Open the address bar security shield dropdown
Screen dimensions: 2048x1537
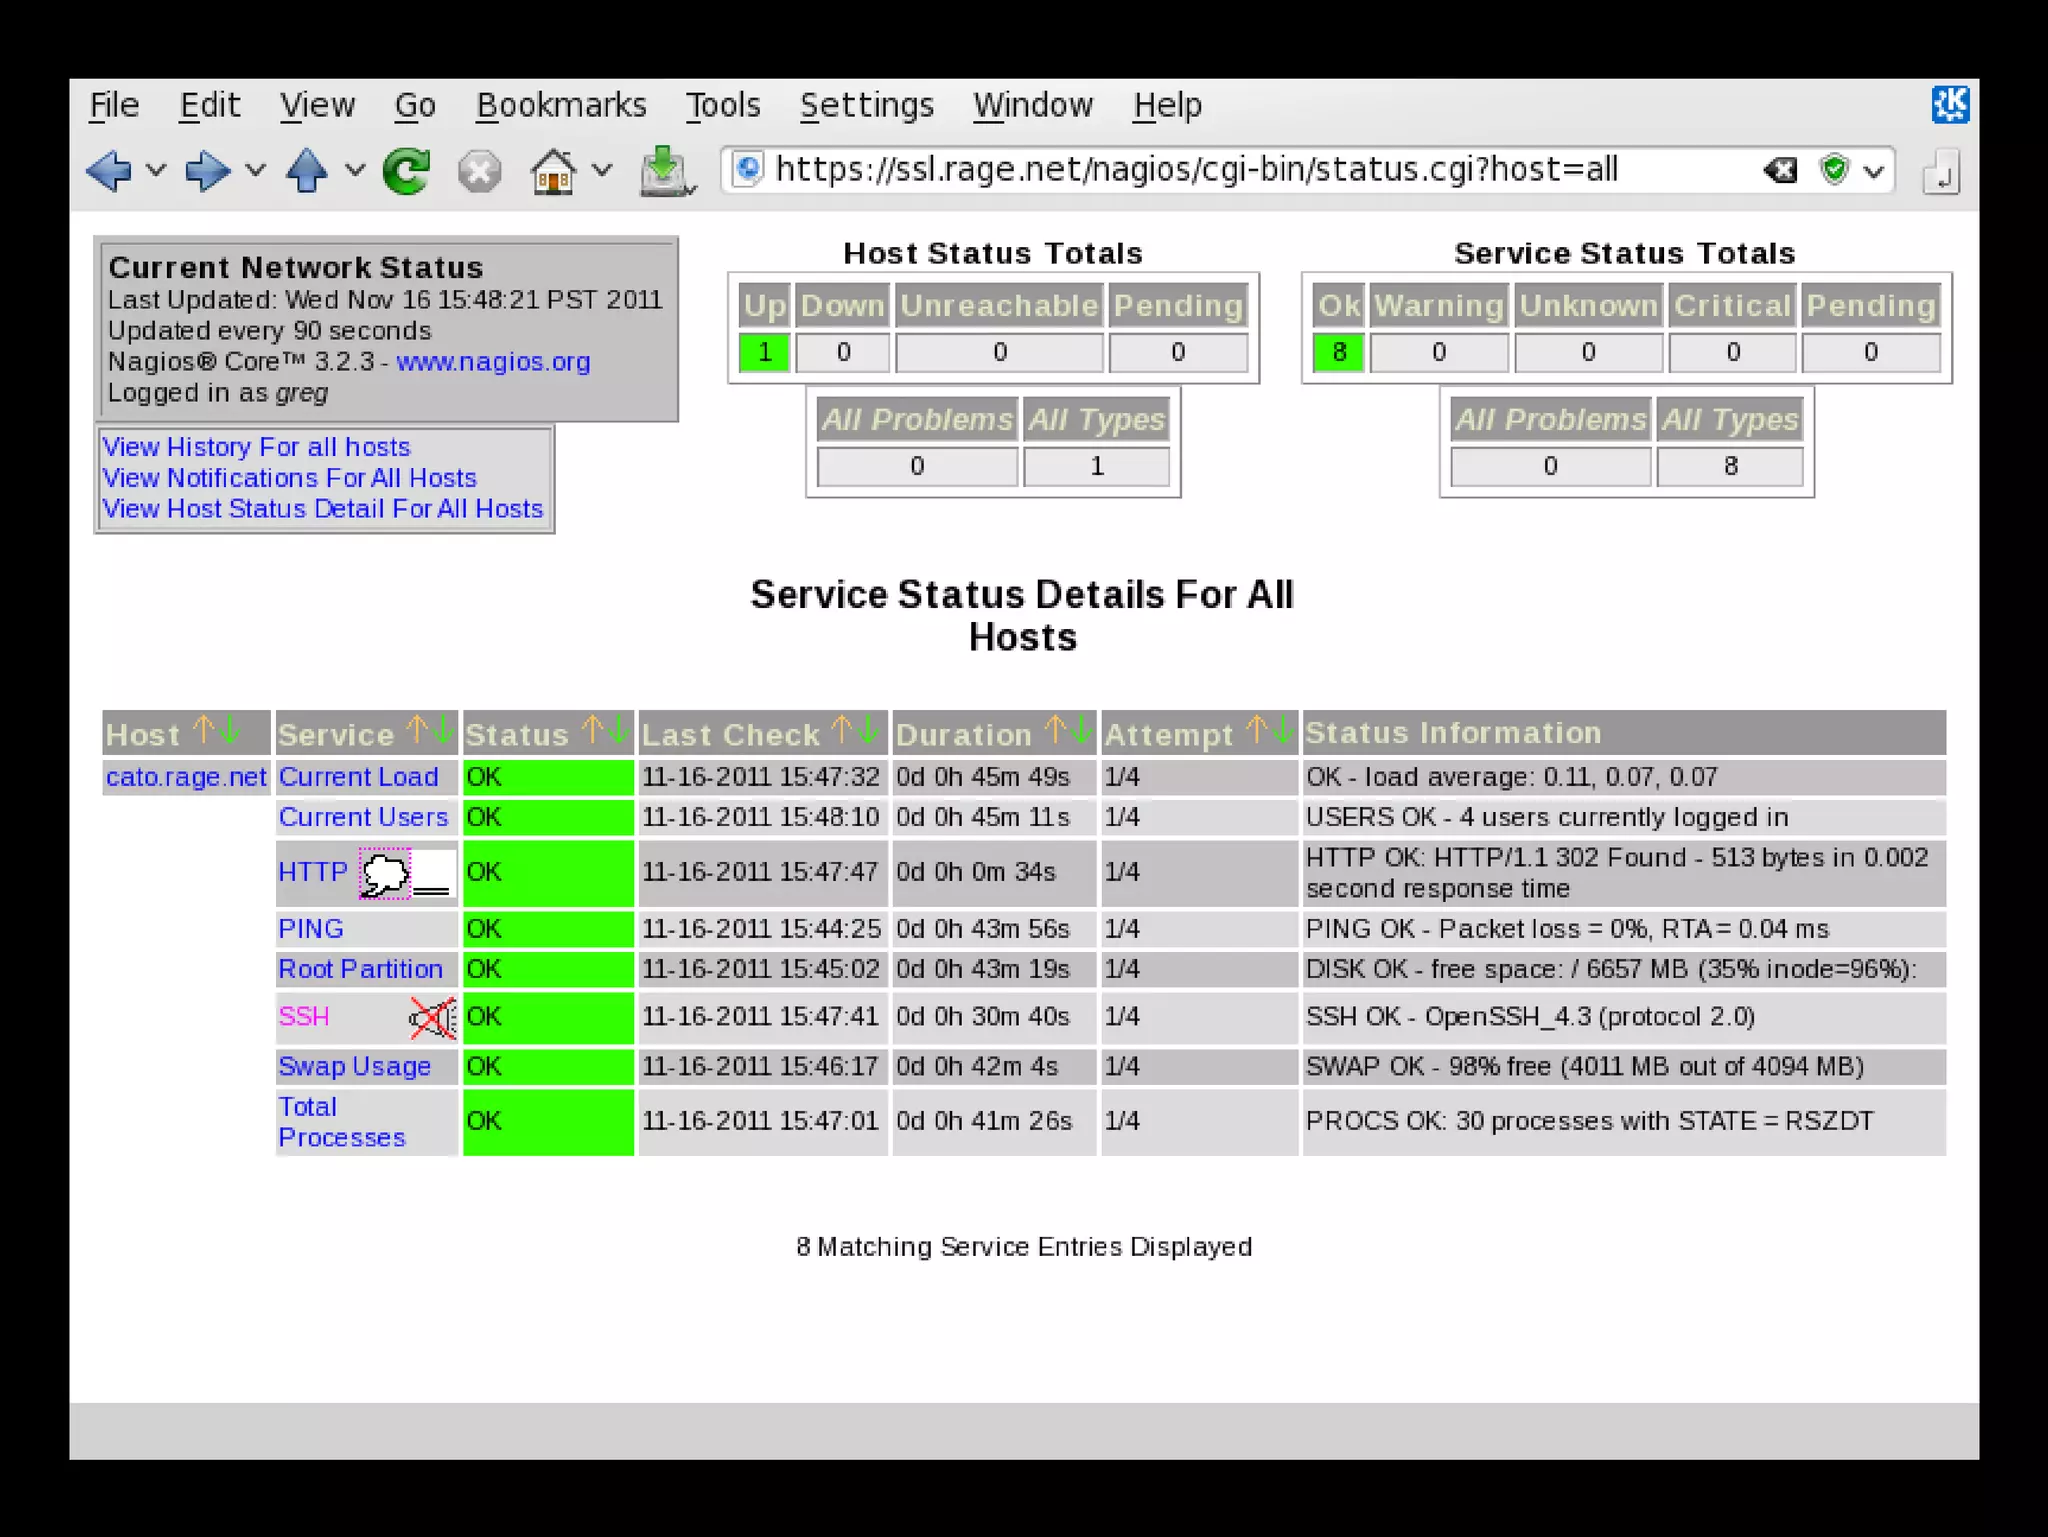(x=1874, y=171)
